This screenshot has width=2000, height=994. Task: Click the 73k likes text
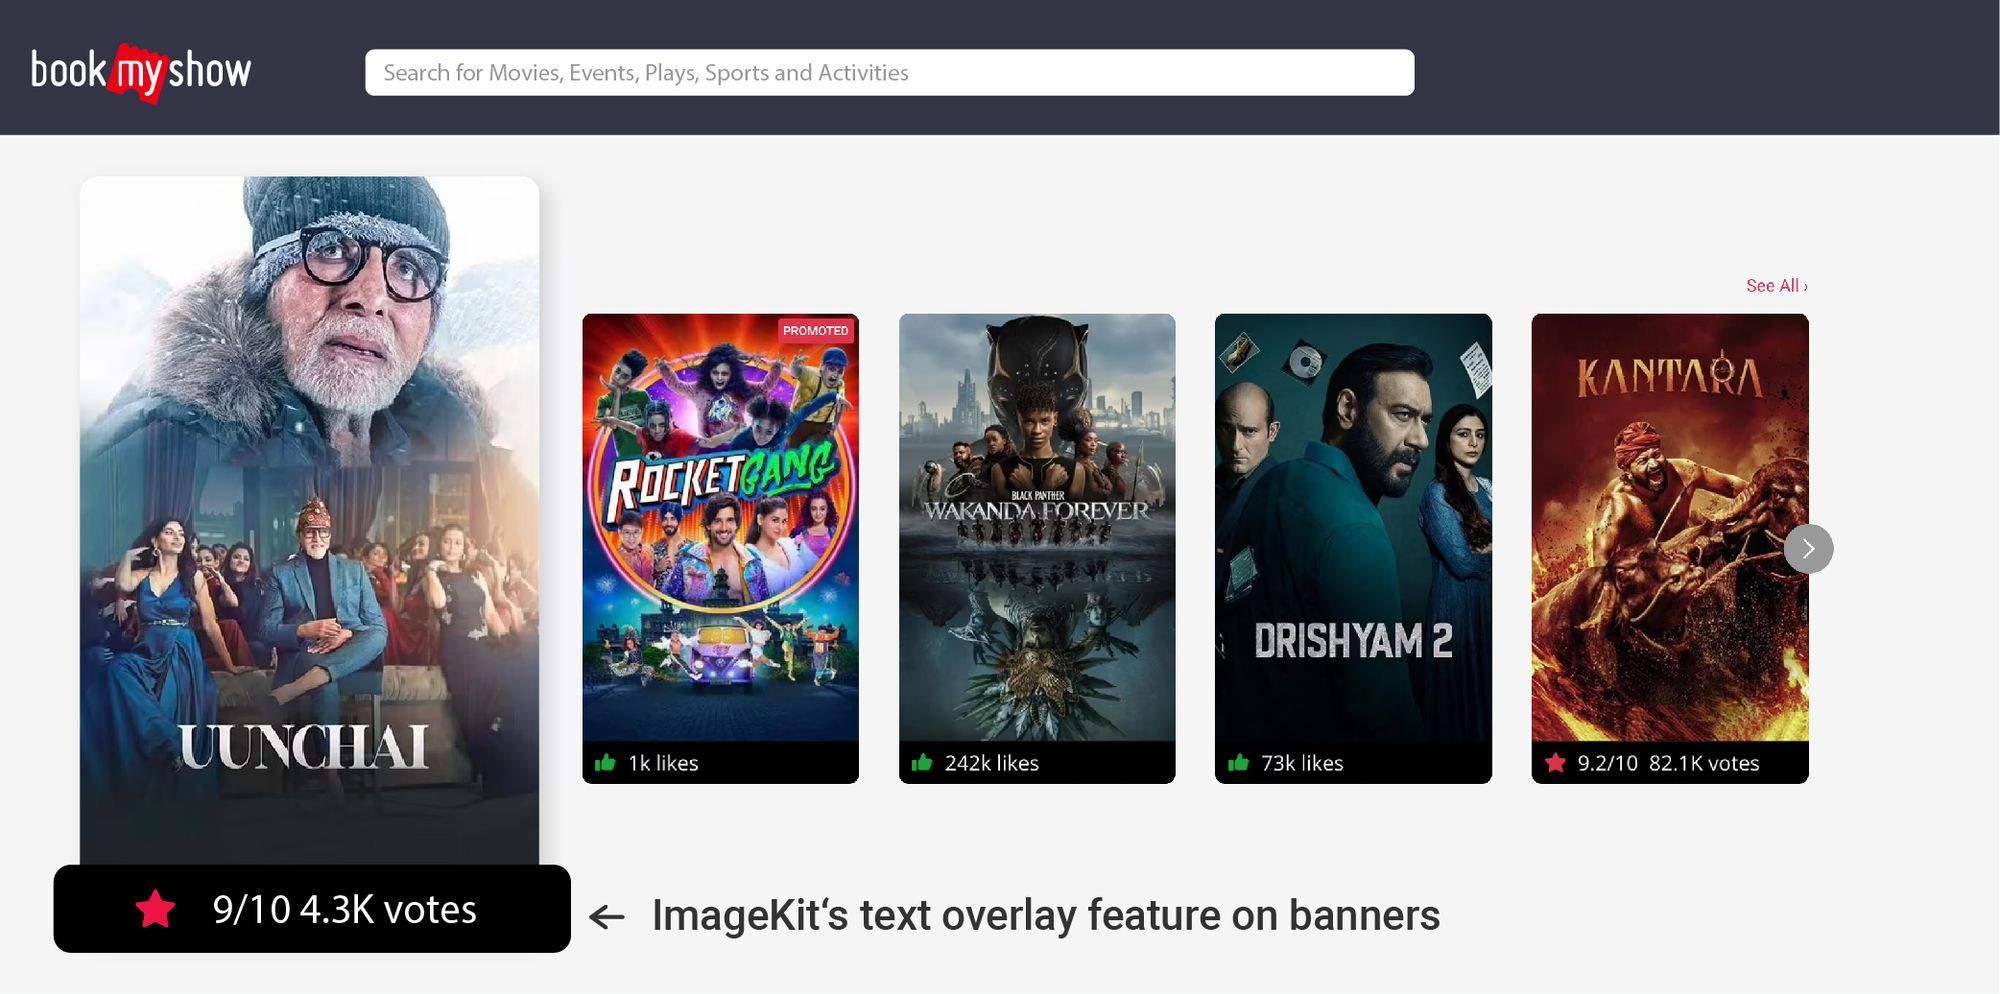point(1302,763)
